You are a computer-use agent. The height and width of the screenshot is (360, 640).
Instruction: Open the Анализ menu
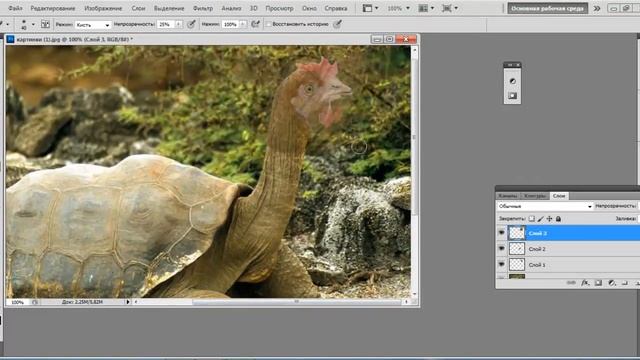tap(231, 8)
